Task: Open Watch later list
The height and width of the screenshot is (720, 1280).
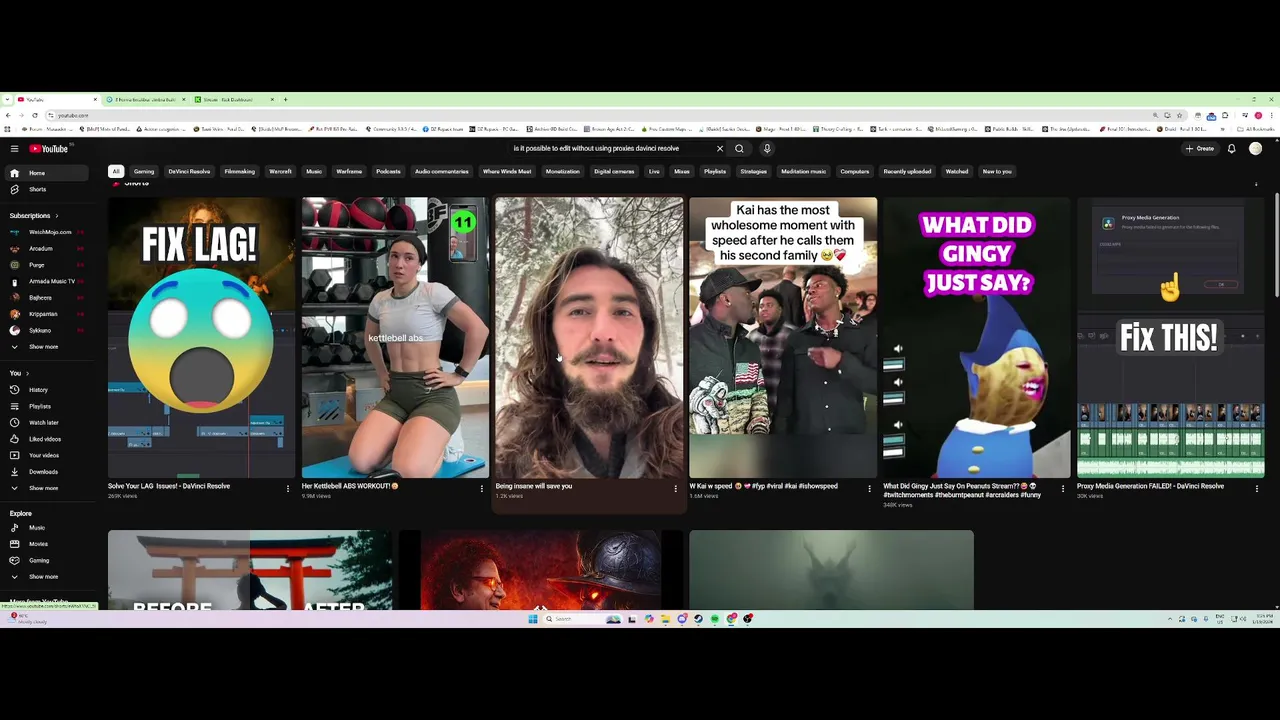Action: click(48, 423)
